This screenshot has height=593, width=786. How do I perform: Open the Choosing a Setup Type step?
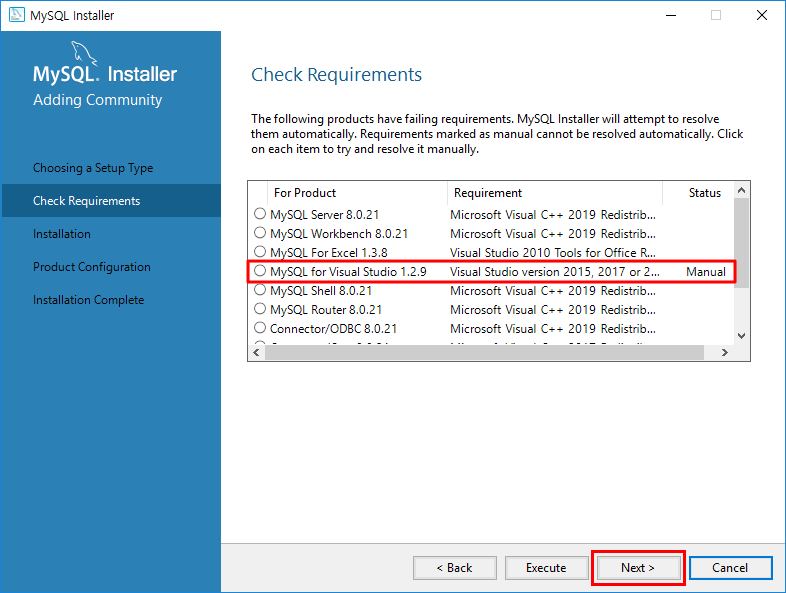93,168
